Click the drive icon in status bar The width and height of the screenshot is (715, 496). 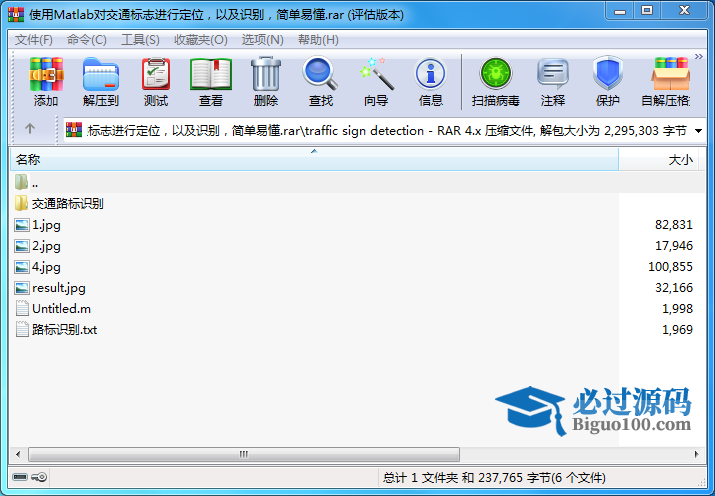pyautogui.click(x=20, y=477)
